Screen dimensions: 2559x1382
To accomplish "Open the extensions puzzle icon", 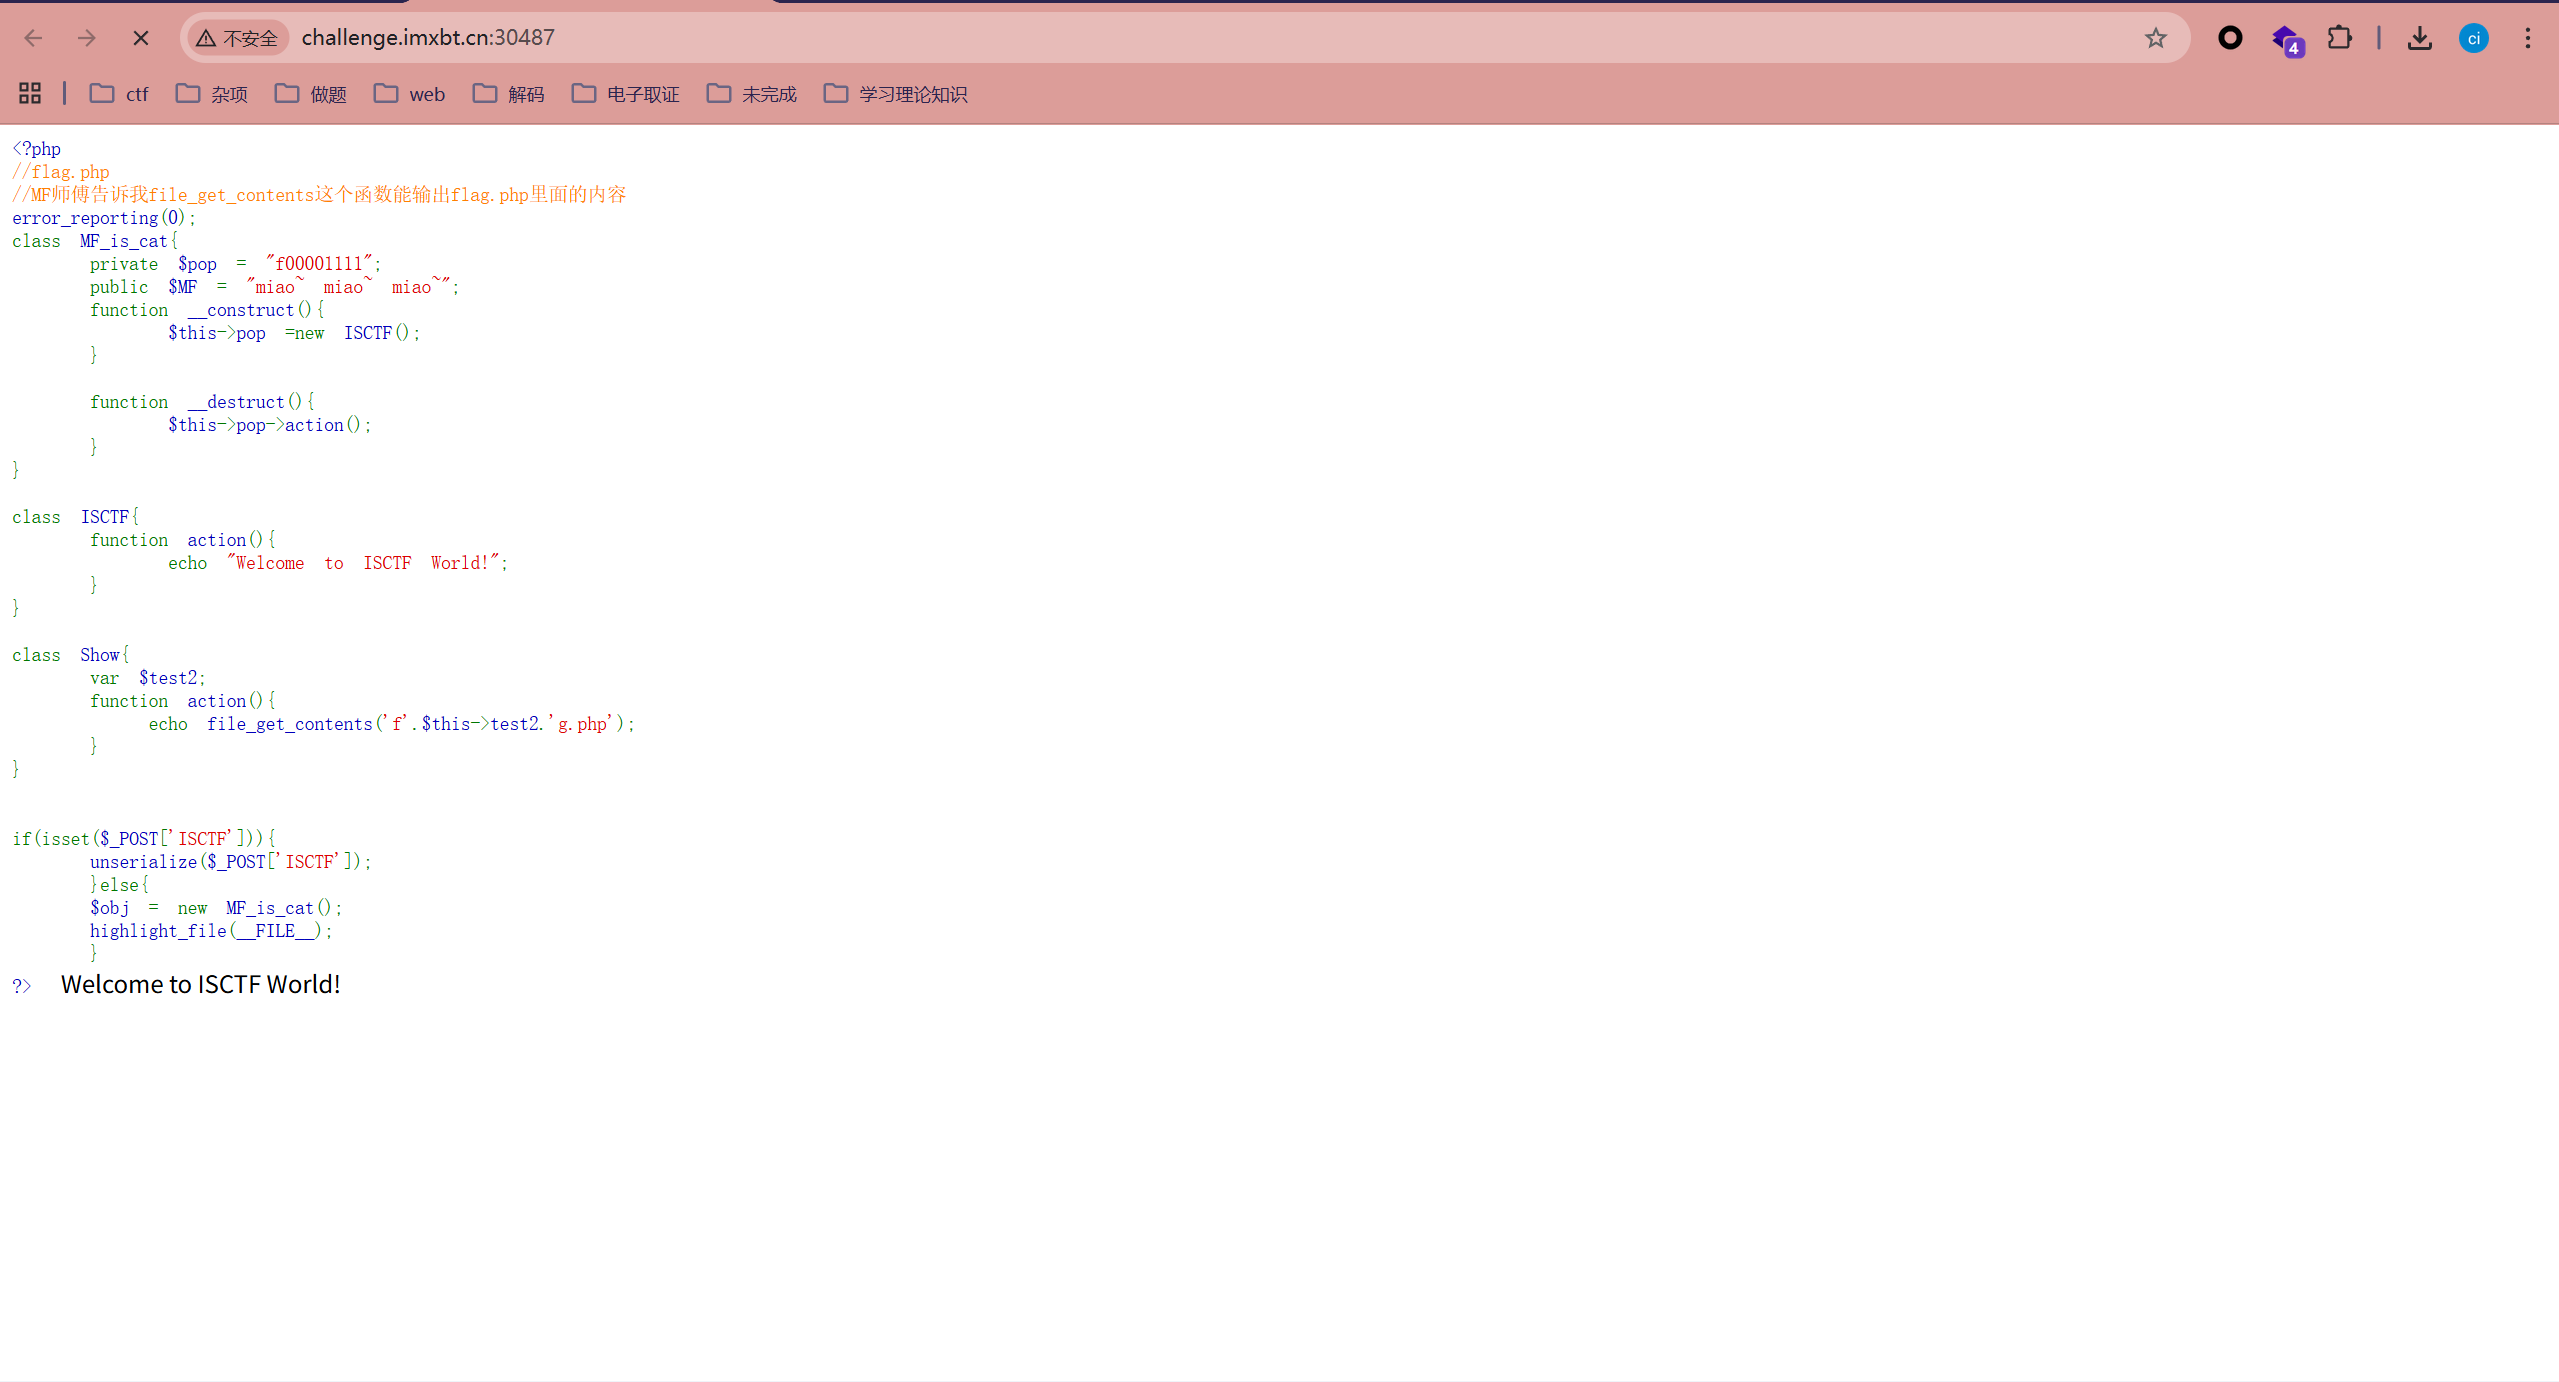I will point(2339,38).
